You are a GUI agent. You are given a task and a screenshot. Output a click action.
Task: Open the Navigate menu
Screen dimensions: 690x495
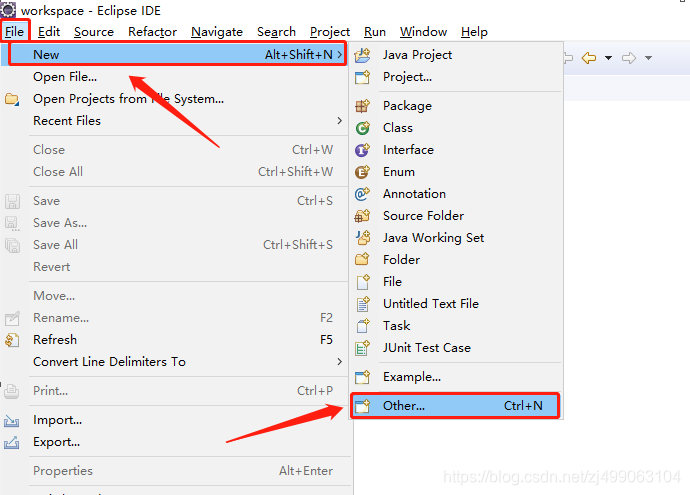[217, 32]
